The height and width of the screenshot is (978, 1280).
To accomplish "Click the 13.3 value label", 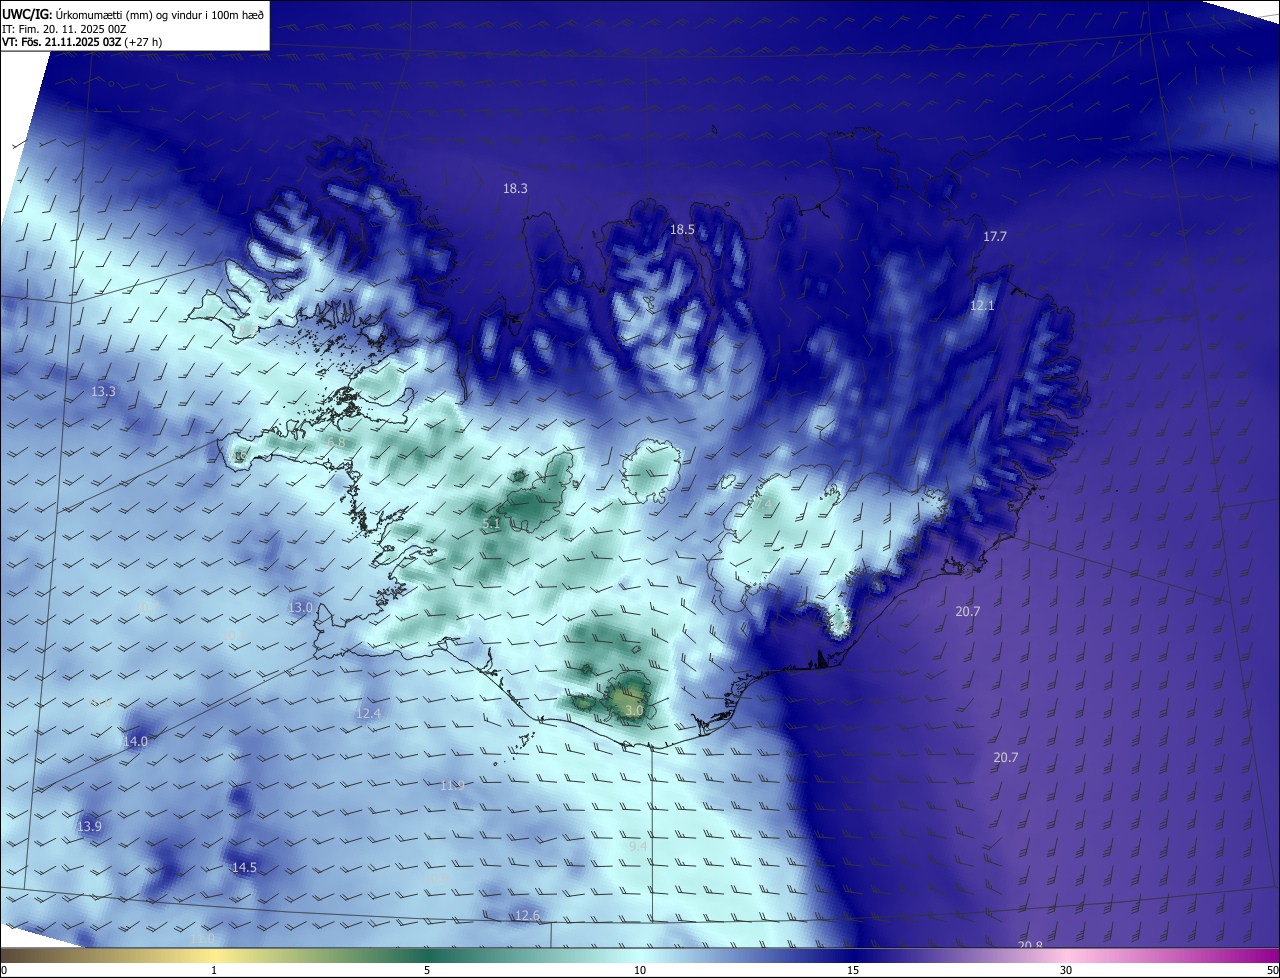I will tap(103, 391).
